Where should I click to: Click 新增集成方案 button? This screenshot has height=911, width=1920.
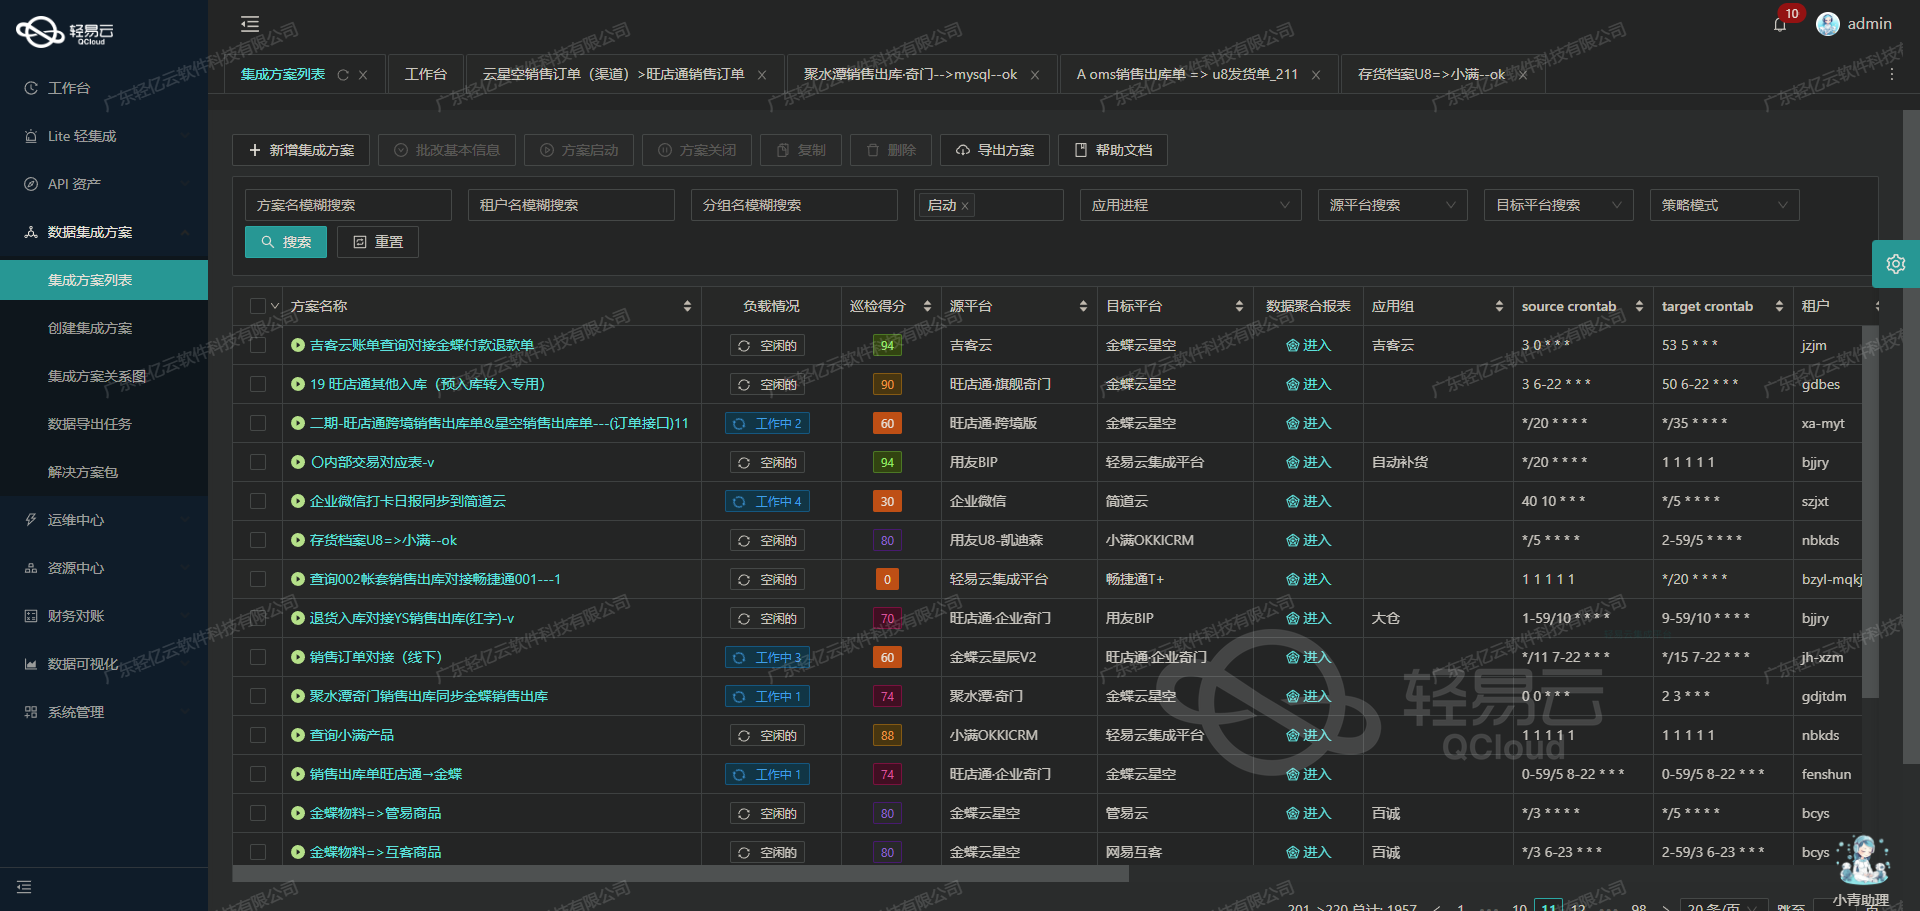[301, 150]
